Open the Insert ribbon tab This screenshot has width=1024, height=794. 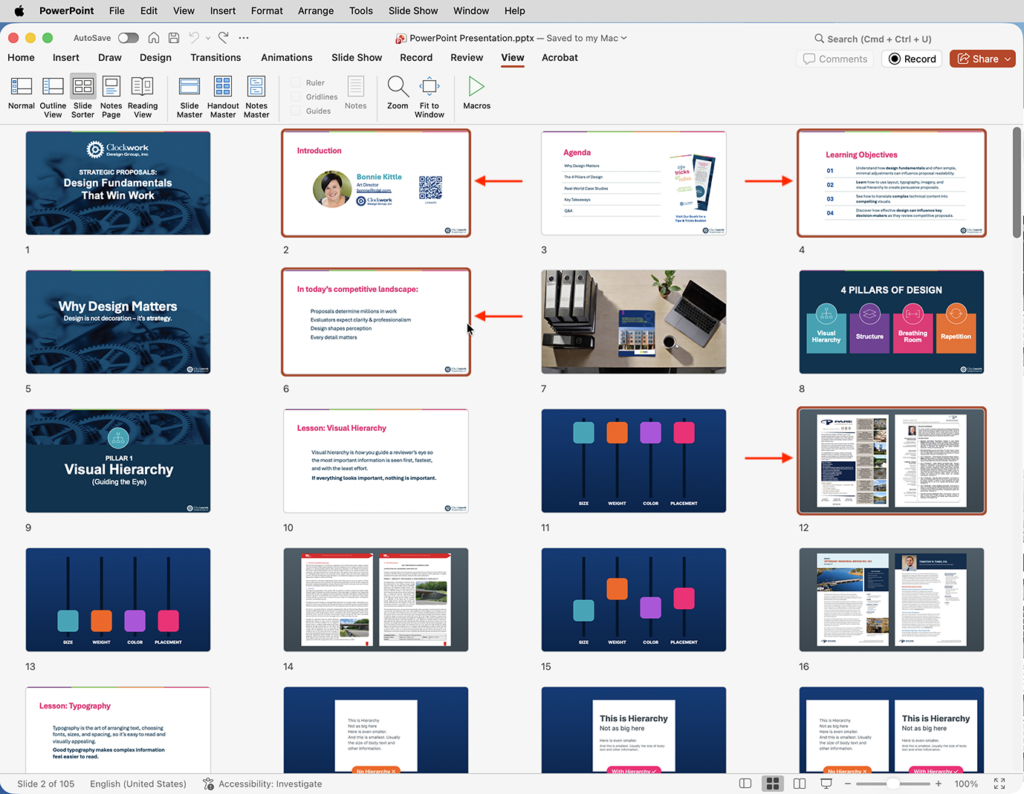tap(66, 57)
